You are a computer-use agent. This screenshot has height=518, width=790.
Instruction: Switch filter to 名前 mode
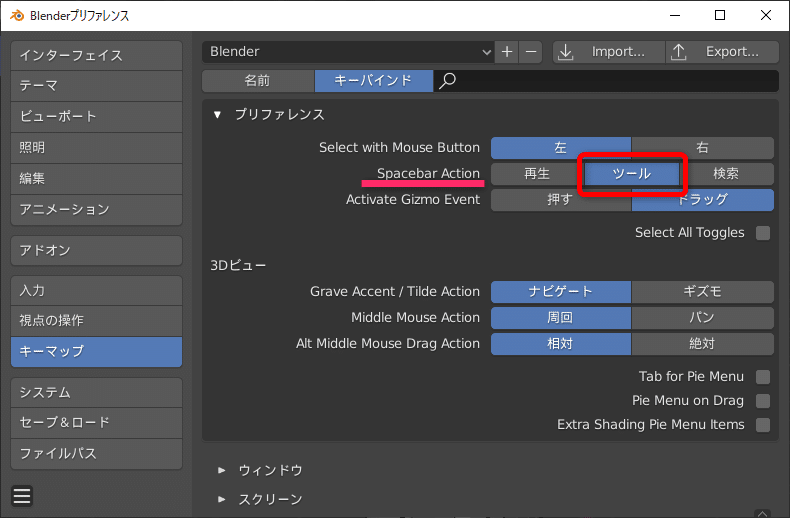(258, 81)
